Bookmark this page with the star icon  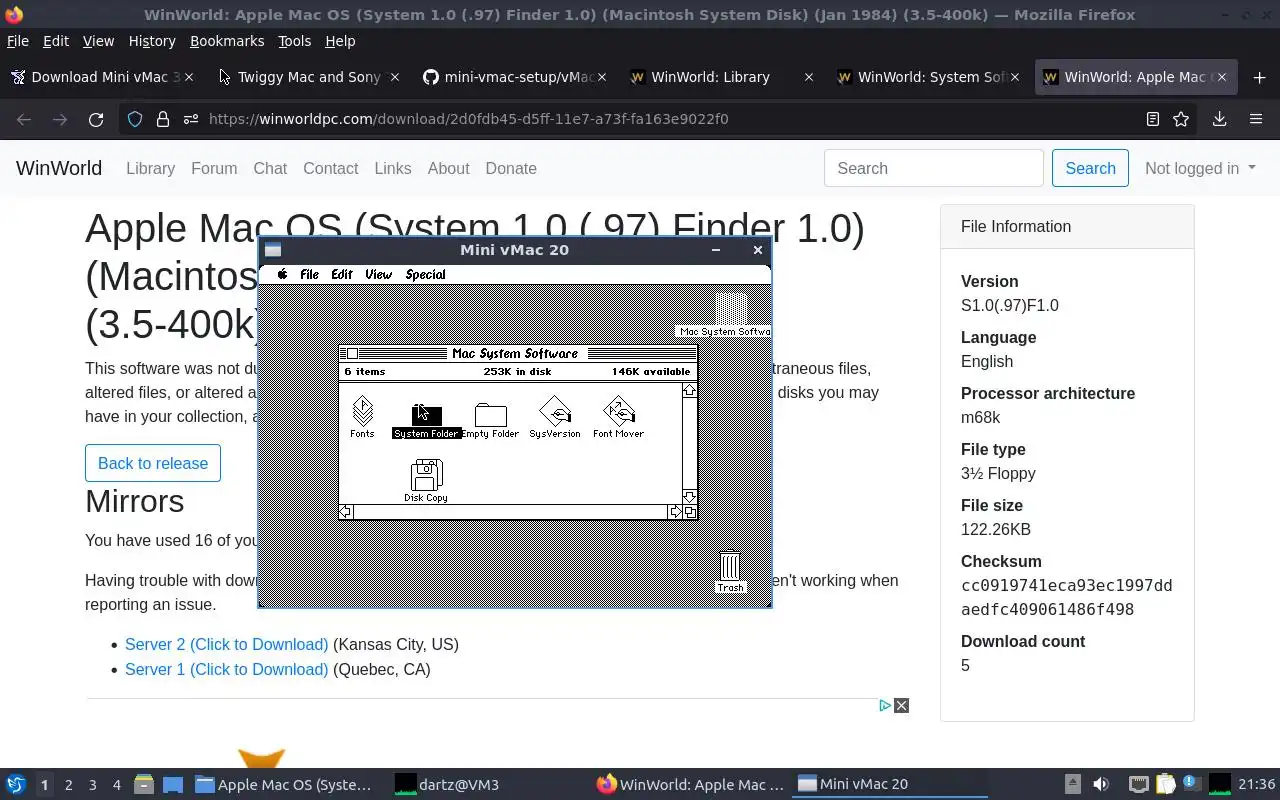pyautogui.click(x=1181, y=119)
